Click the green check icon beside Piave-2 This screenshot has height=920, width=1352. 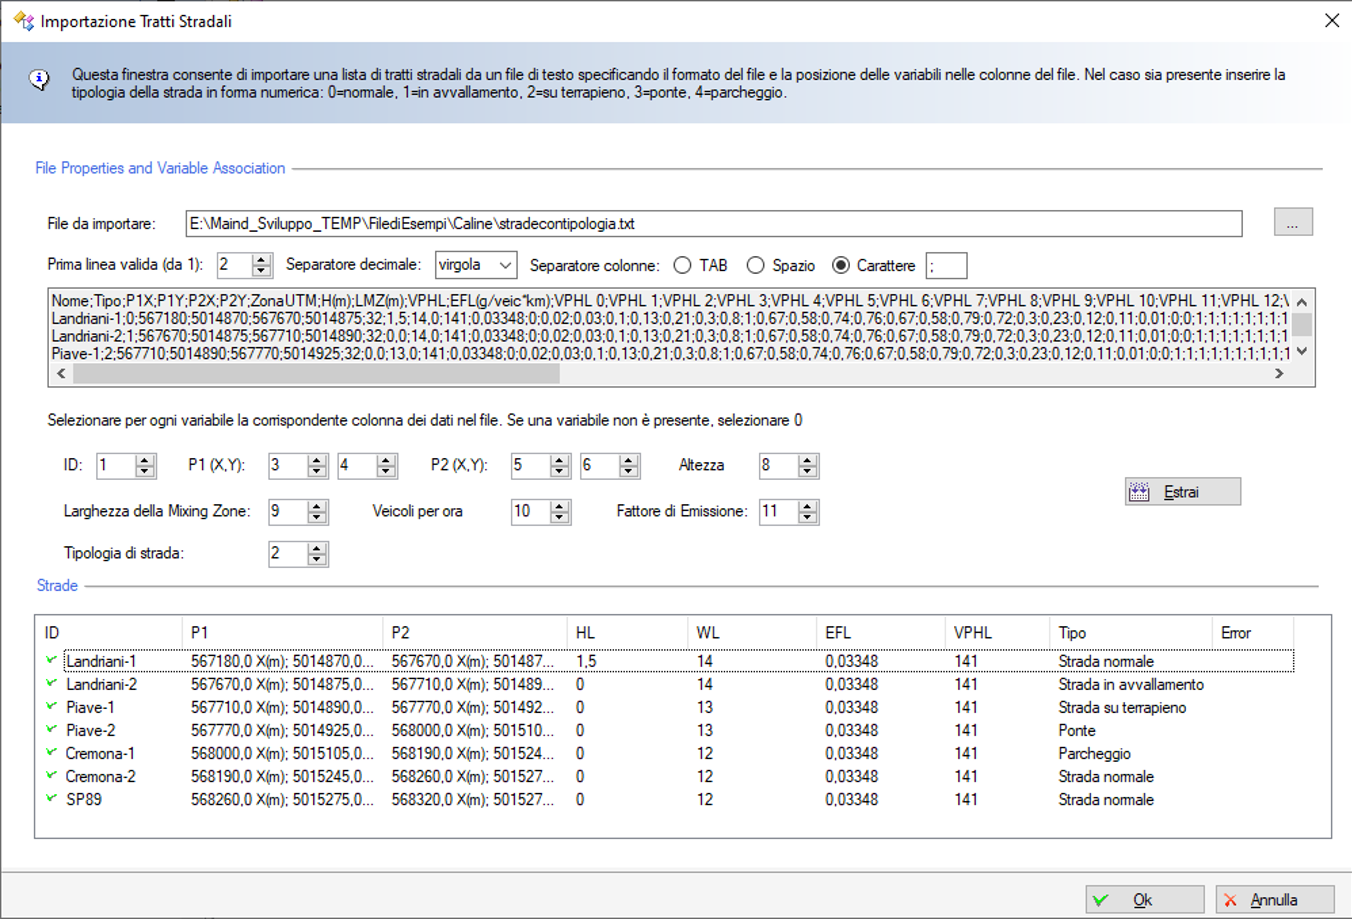click(x=52, y=730)
